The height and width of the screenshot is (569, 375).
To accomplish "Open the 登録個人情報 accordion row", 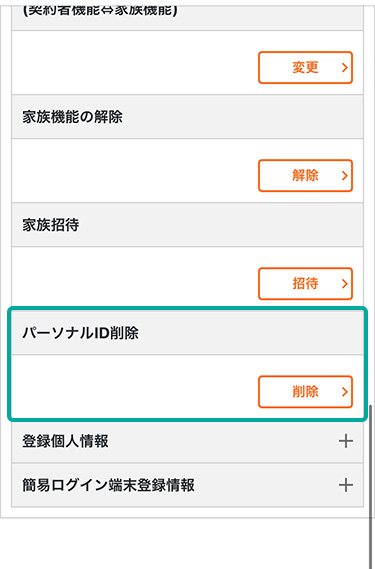I will click(187, 441).
